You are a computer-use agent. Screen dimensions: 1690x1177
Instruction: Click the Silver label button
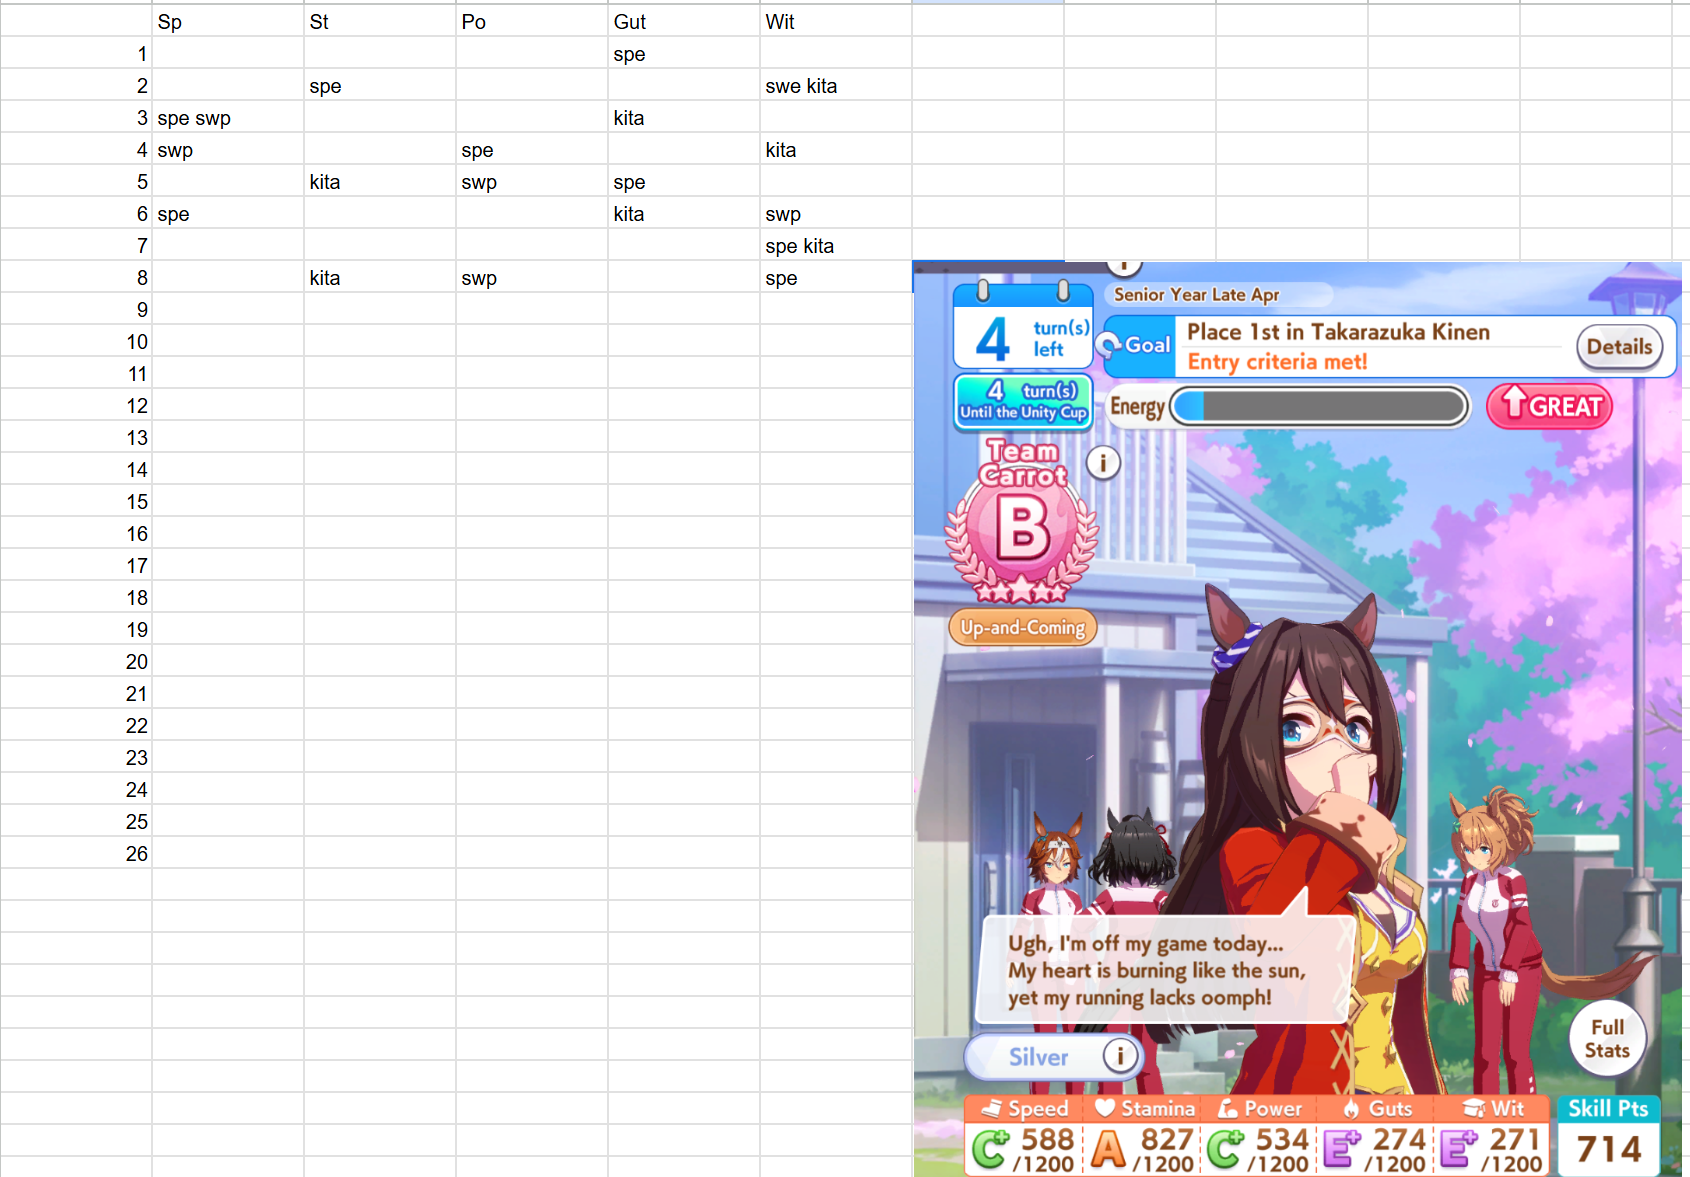[x=1053, y=1056]
